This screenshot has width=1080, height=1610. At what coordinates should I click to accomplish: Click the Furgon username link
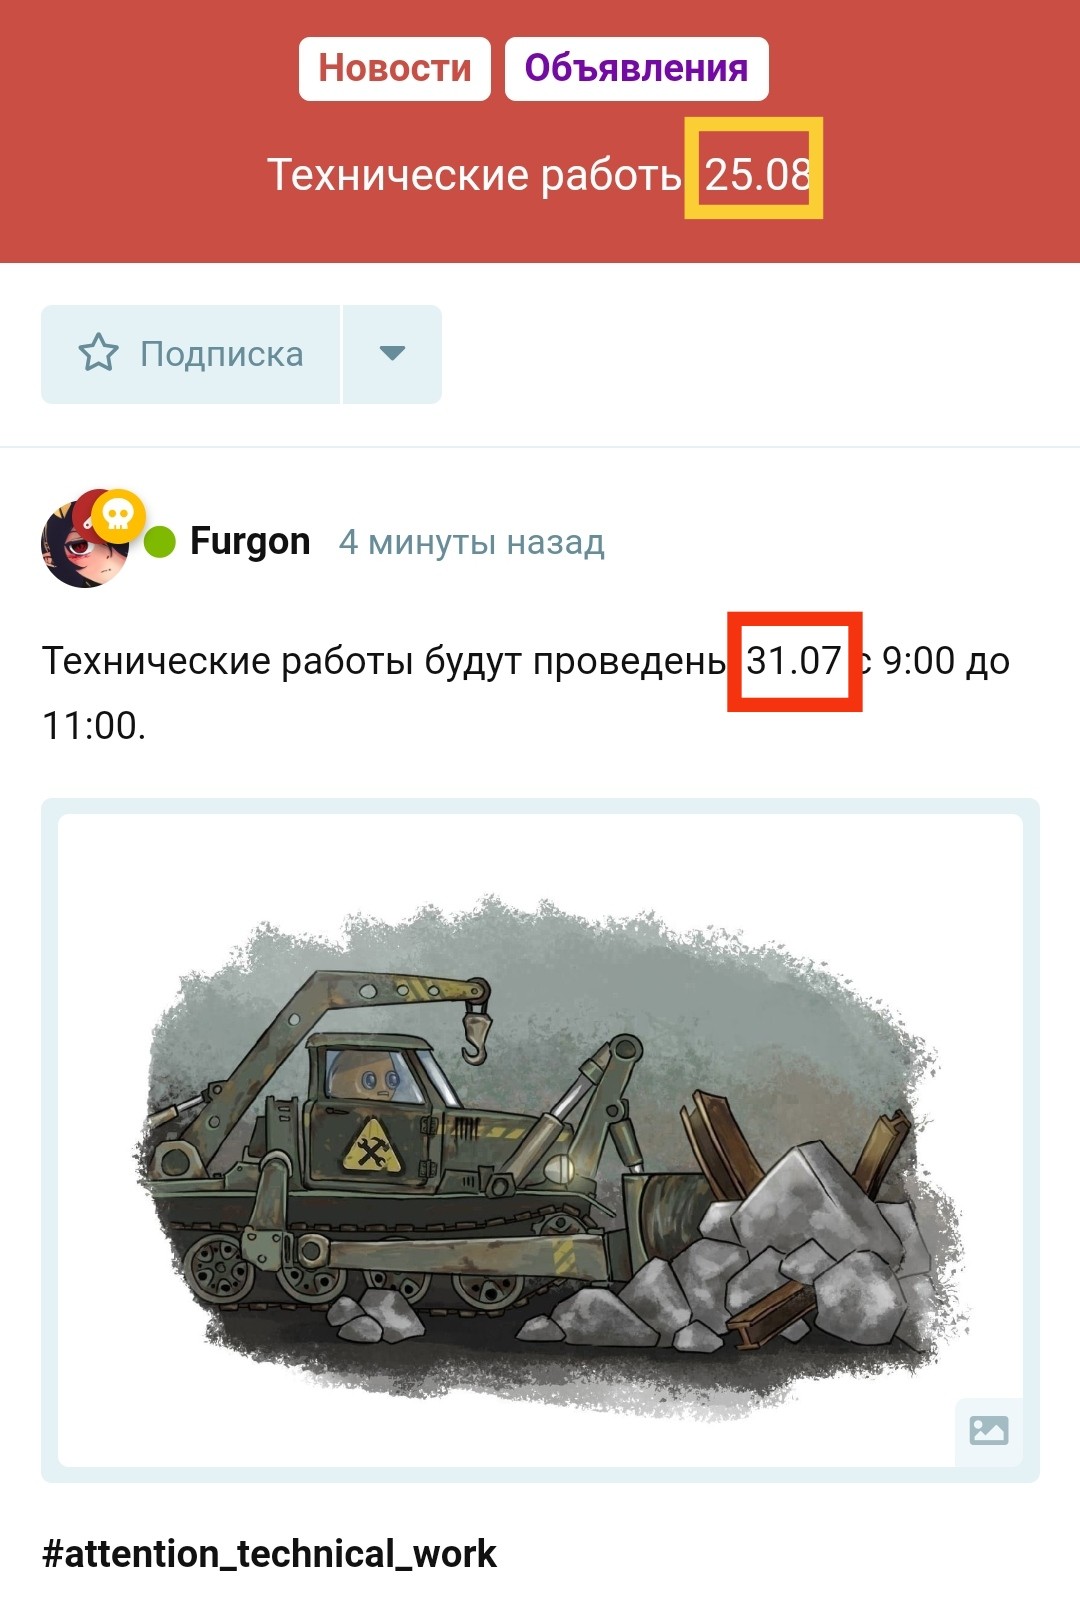click(x=250, y=541)
